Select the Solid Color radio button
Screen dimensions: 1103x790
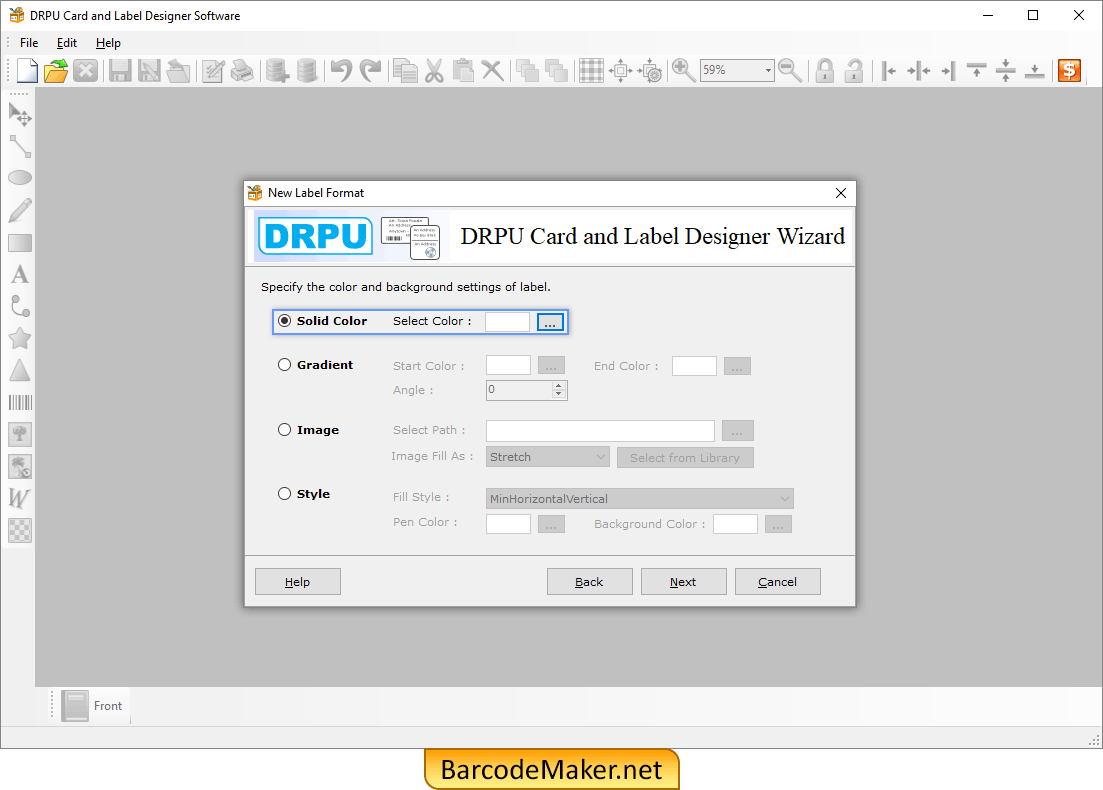tap(284, 321)
